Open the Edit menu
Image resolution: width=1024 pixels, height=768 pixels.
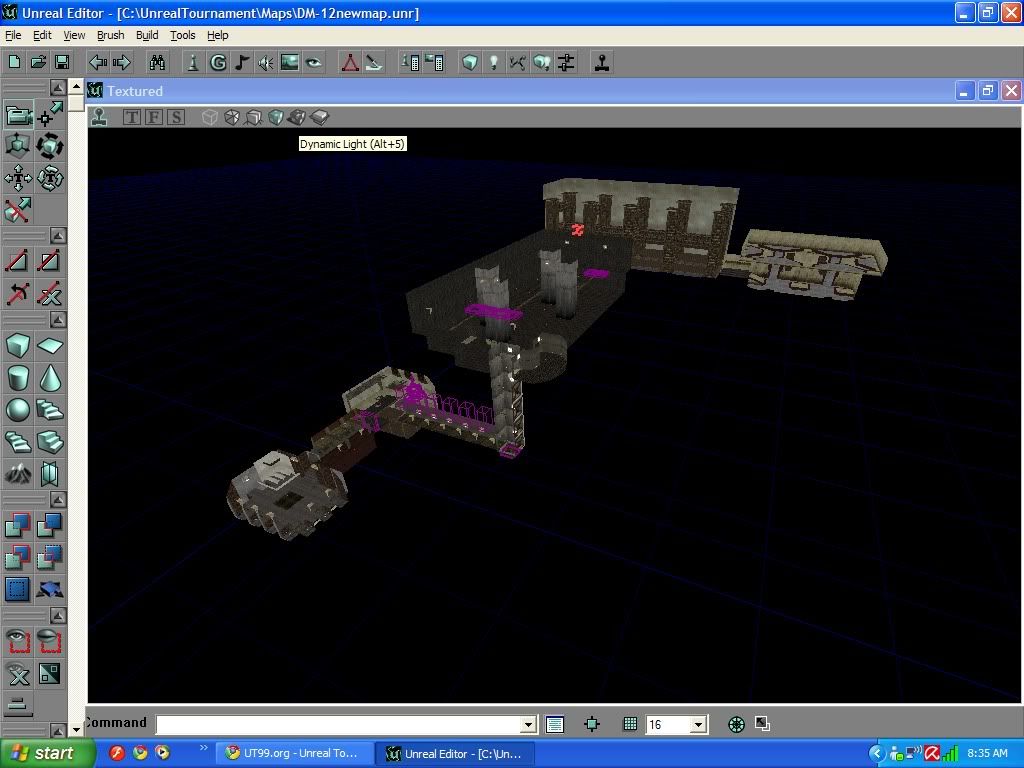[42, 35]
